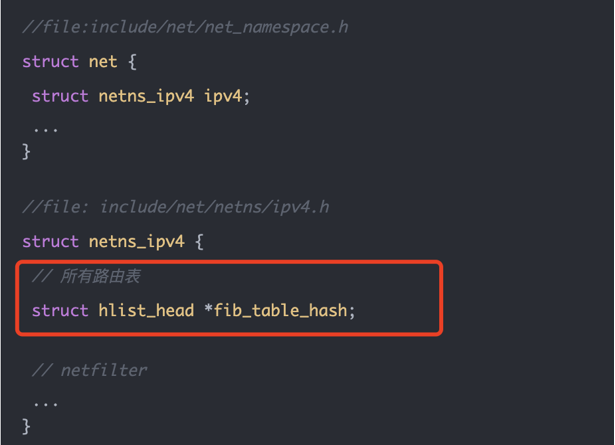The image size is (615, 445).
Task: Click the "ipv4;" member name
Action: [227, 96]
